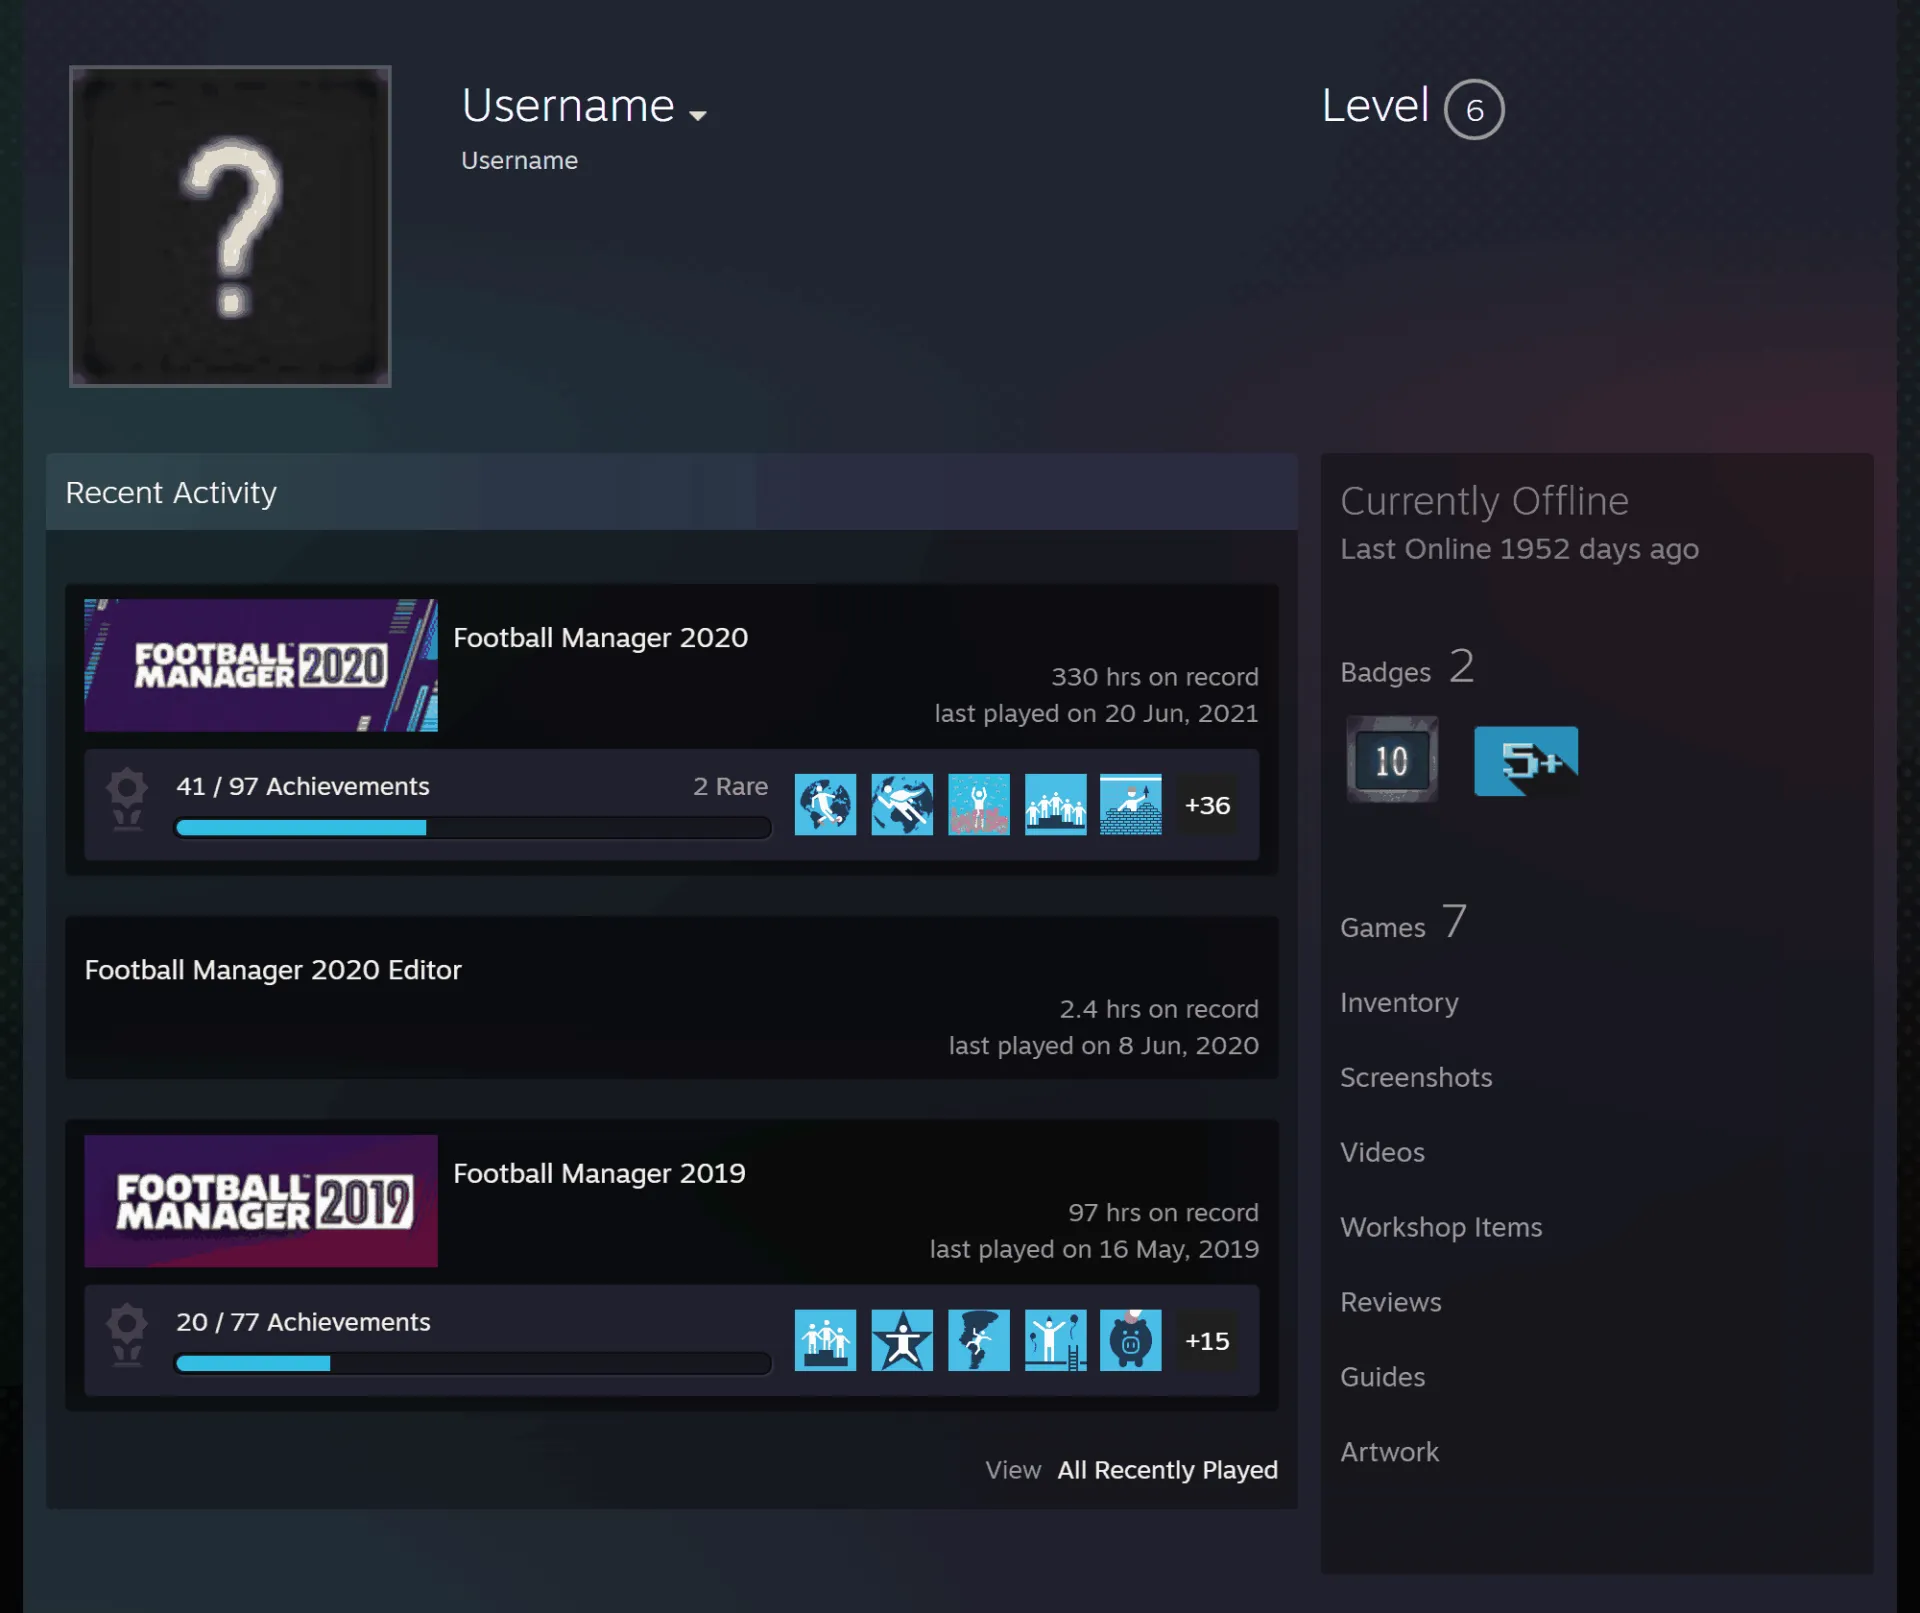1920x1613 pixels.
Task: Open the Artwork link
Action: [x=1389, y=1452]
